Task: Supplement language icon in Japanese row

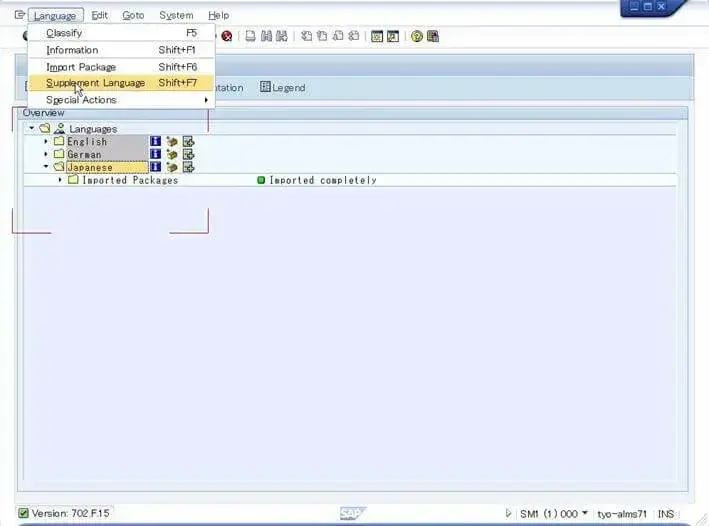Action: tap(189, 167)
